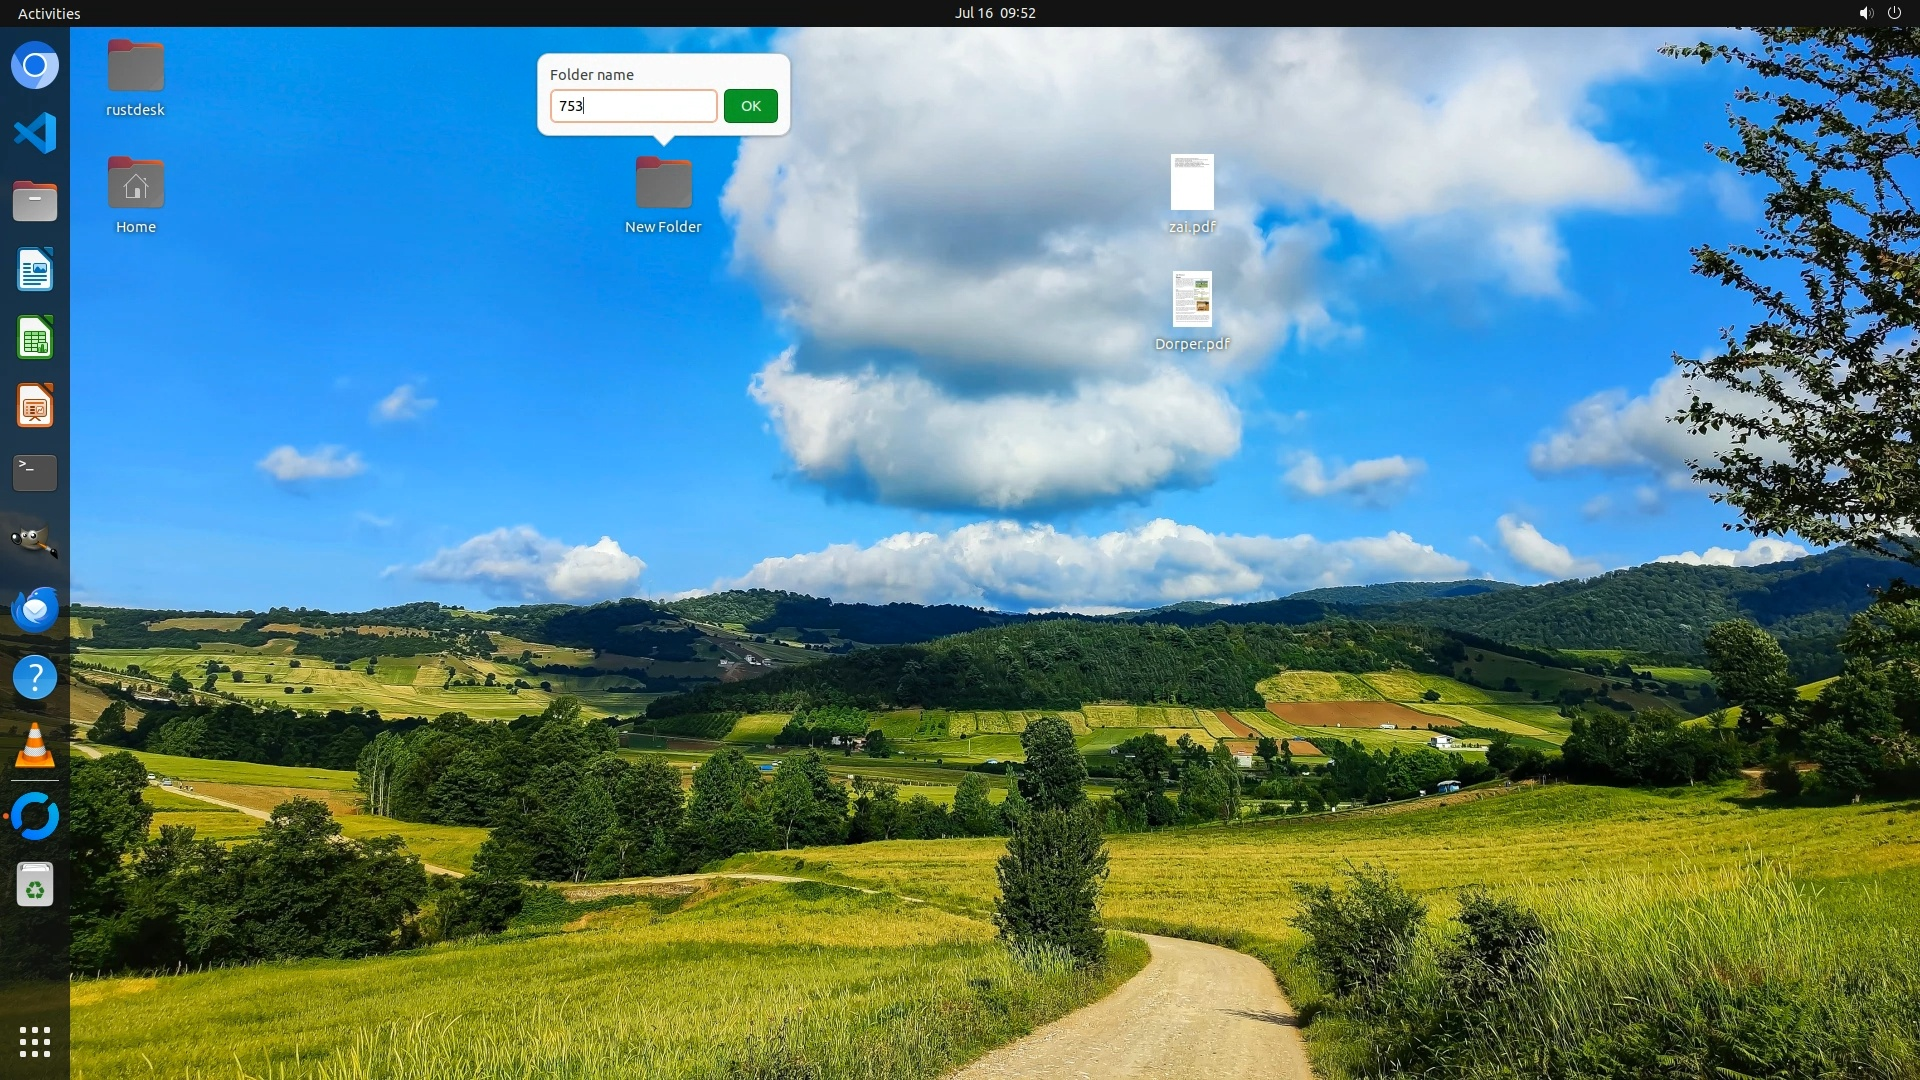Open Chromium browser from dock
This screenshot has height=1080, width=1920.
tap(35, 66)
